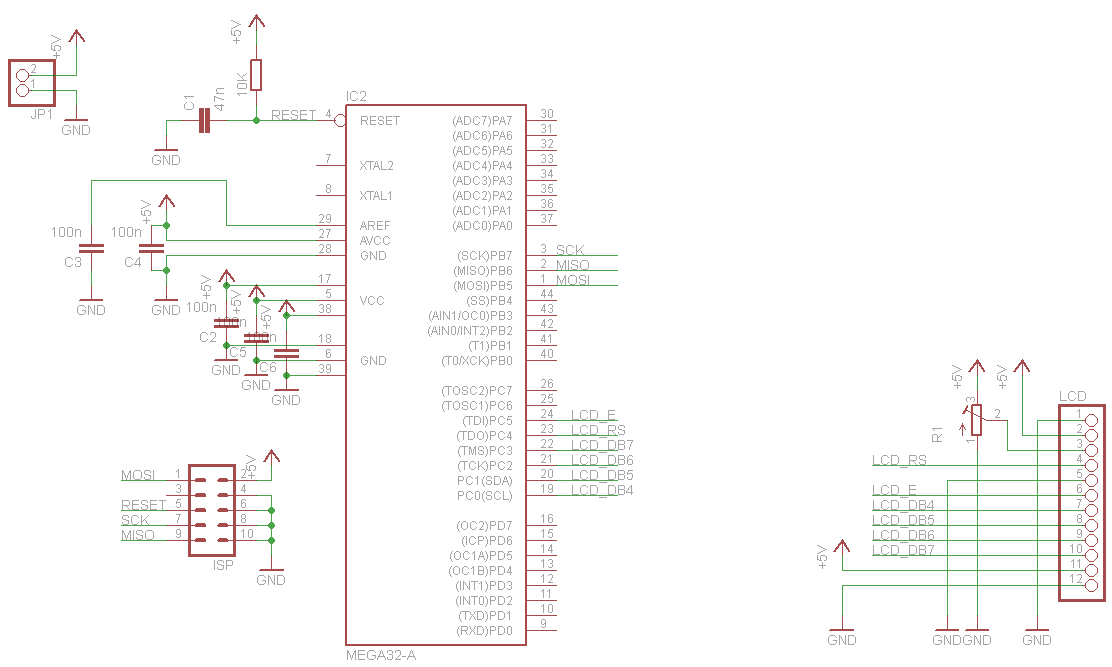Click the PC0(SCL) pin label

click(484, 495)
